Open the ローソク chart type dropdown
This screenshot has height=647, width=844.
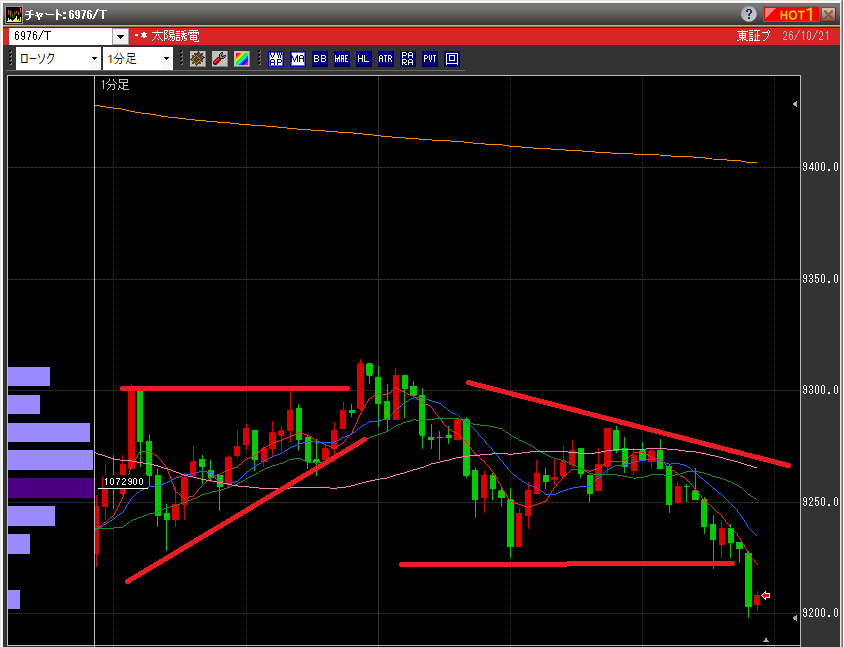click(x=58, y=59)
